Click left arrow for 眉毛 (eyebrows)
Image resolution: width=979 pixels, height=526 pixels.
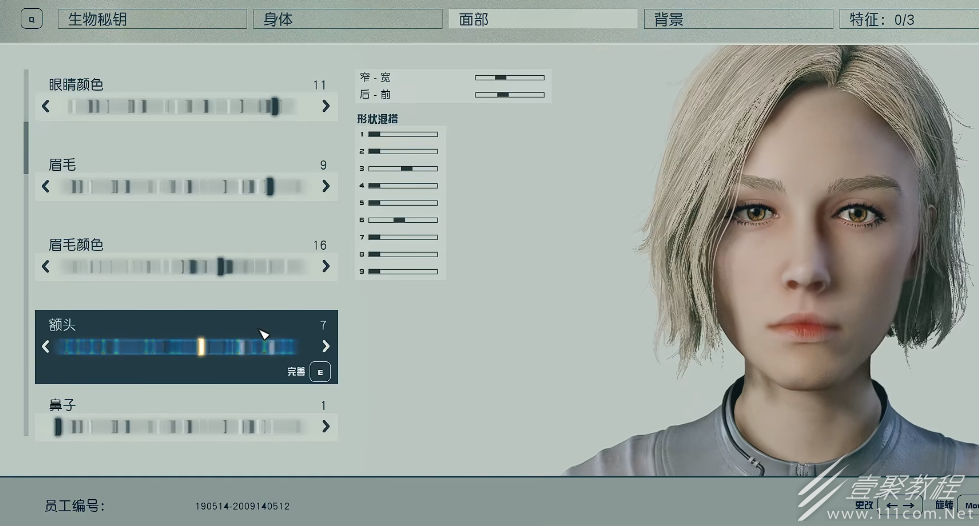click(x=46, y=186)
